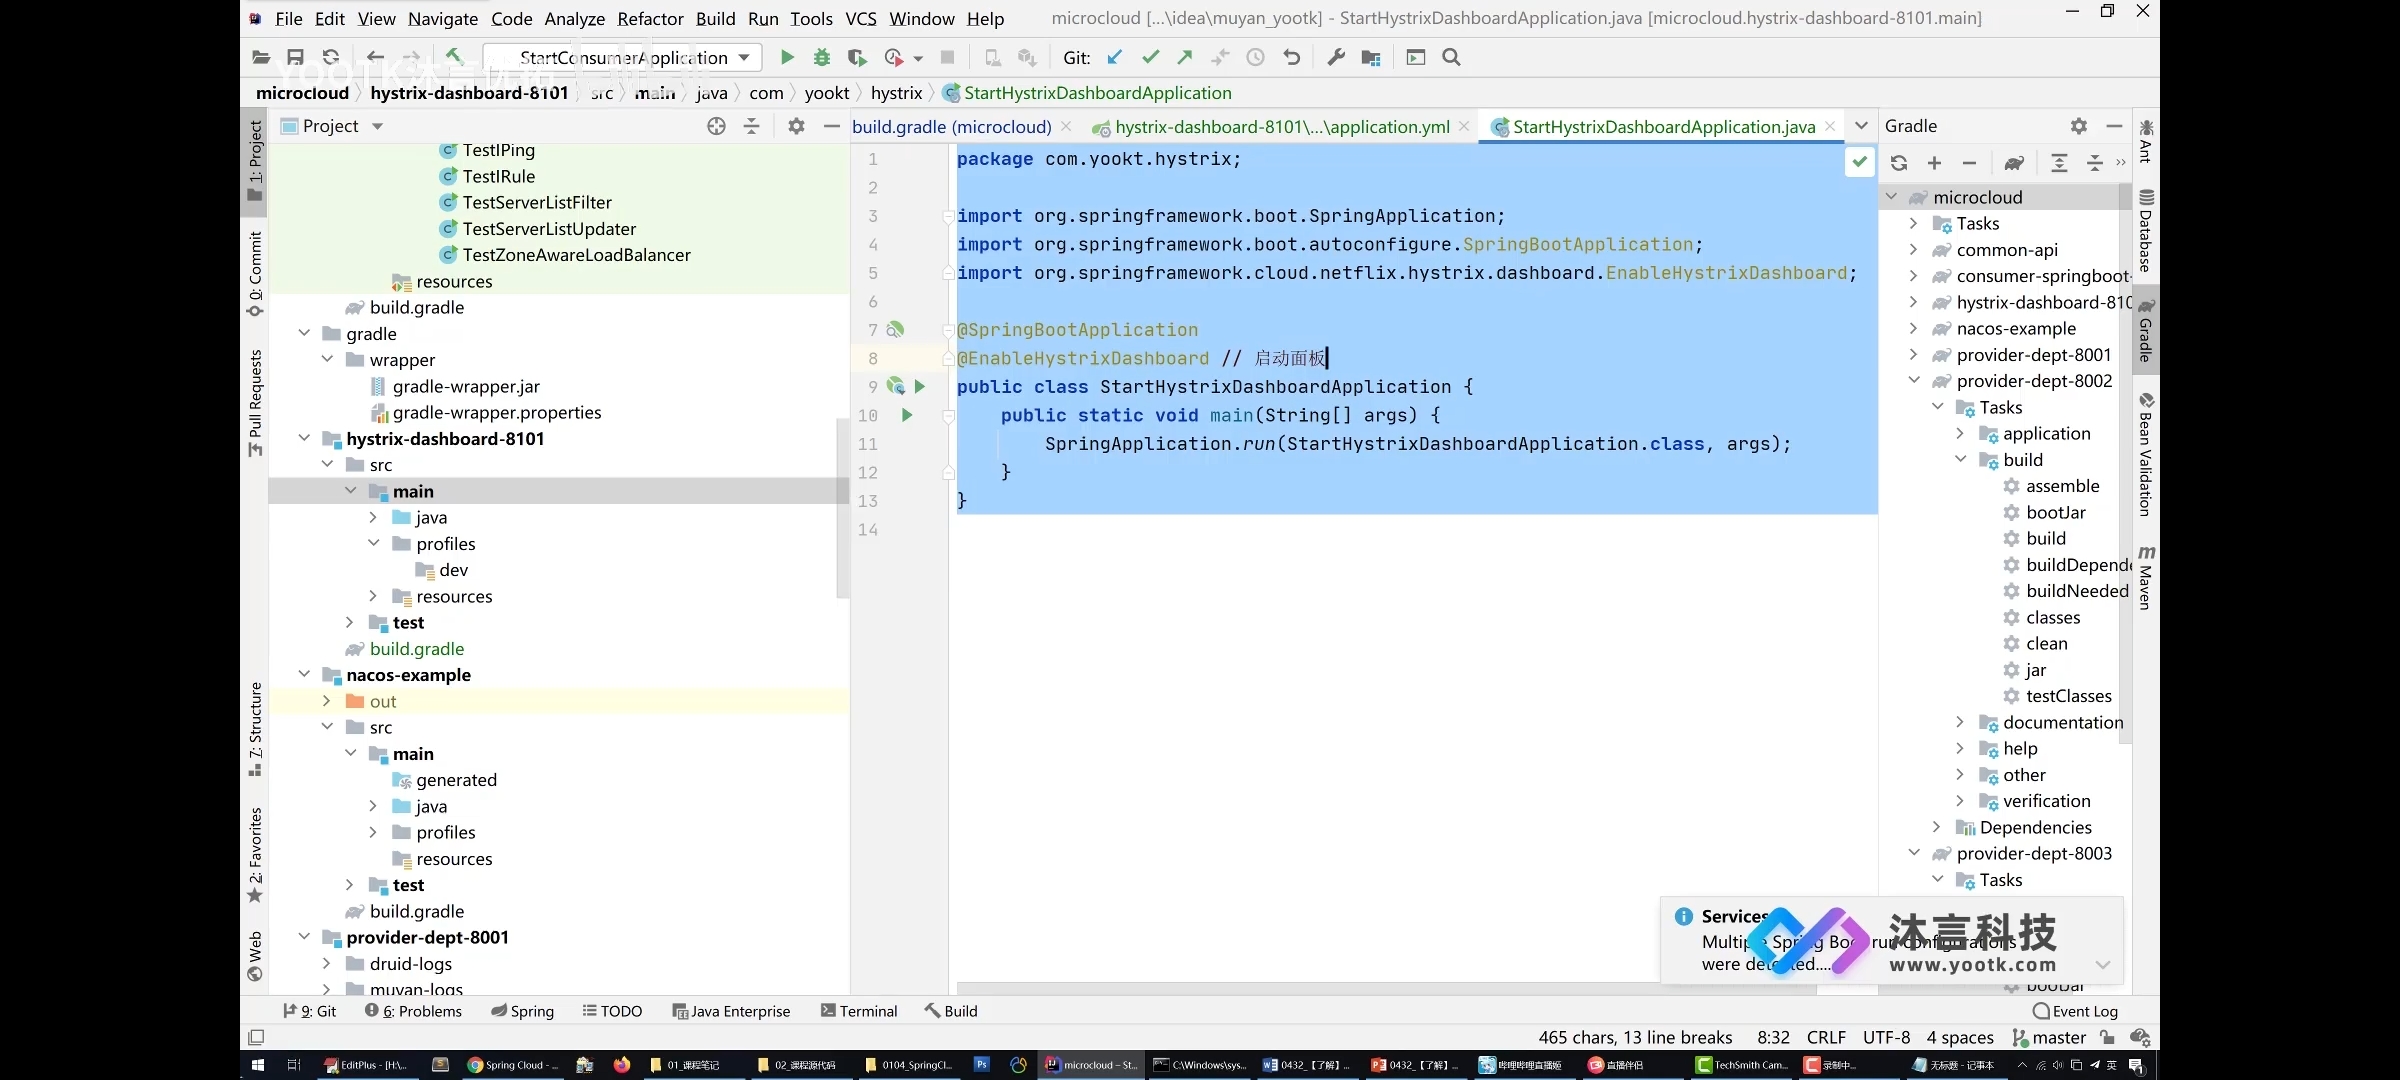The width and height of the screenshot is (2400, 1080).
Task: Collapse the gradle wrapper folder
Action: point(327,359)
